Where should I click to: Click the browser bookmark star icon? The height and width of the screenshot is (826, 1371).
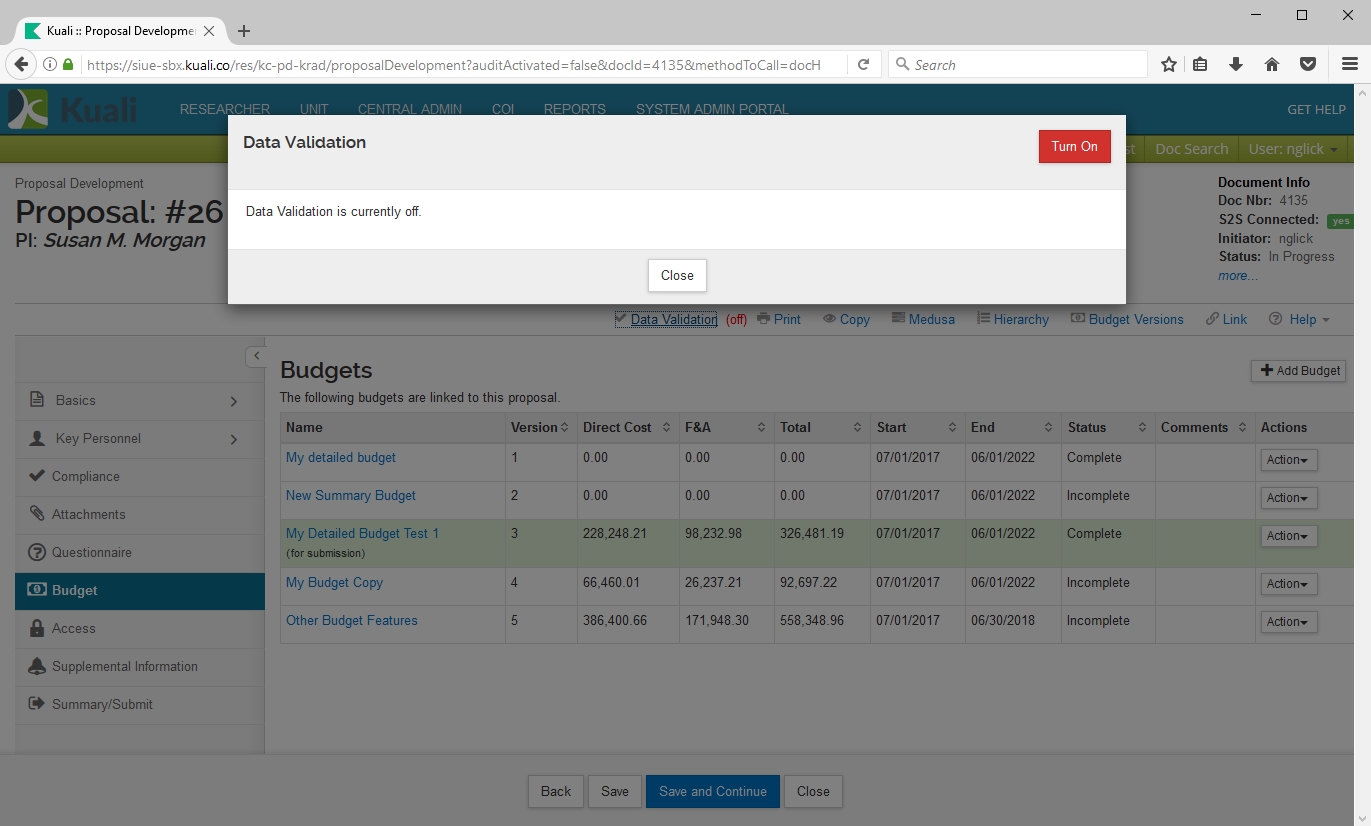[1168, 64]
